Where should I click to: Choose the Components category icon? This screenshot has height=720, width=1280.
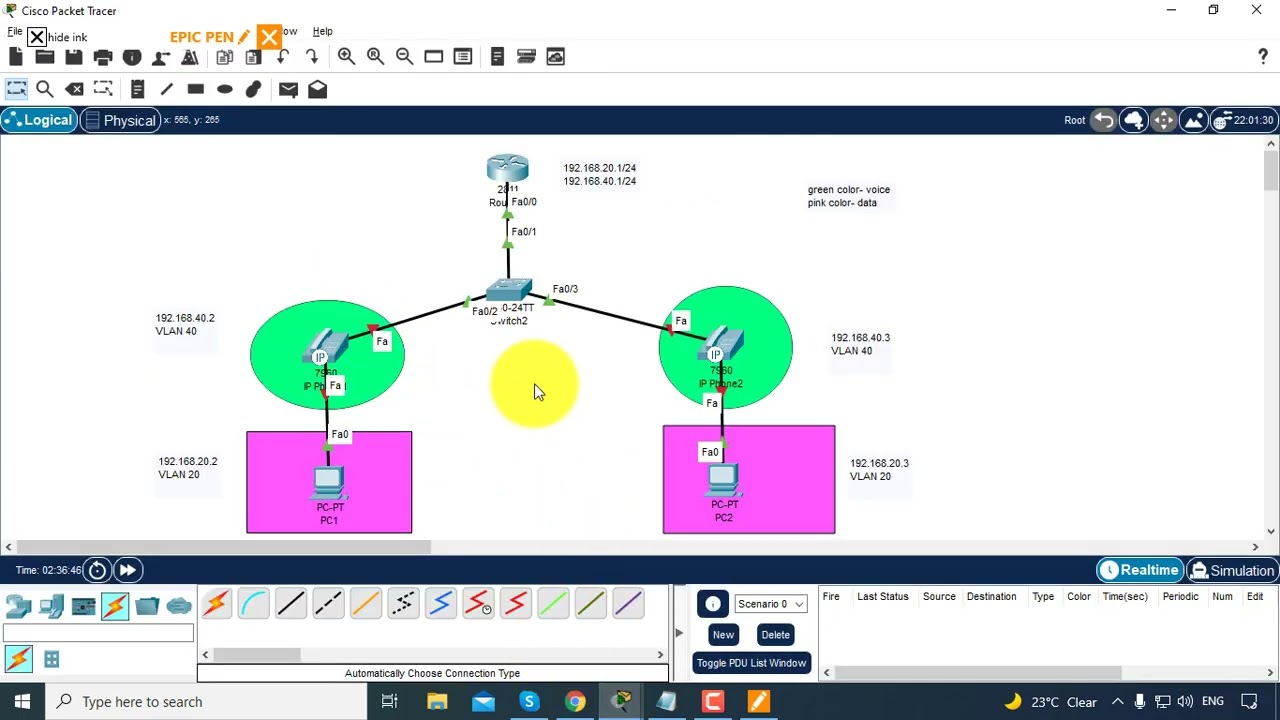(x=84, y=606)
